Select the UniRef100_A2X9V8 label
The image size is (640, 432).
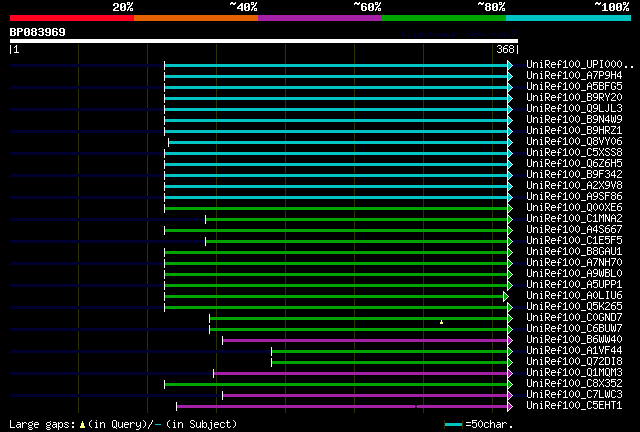pos(574,186)
